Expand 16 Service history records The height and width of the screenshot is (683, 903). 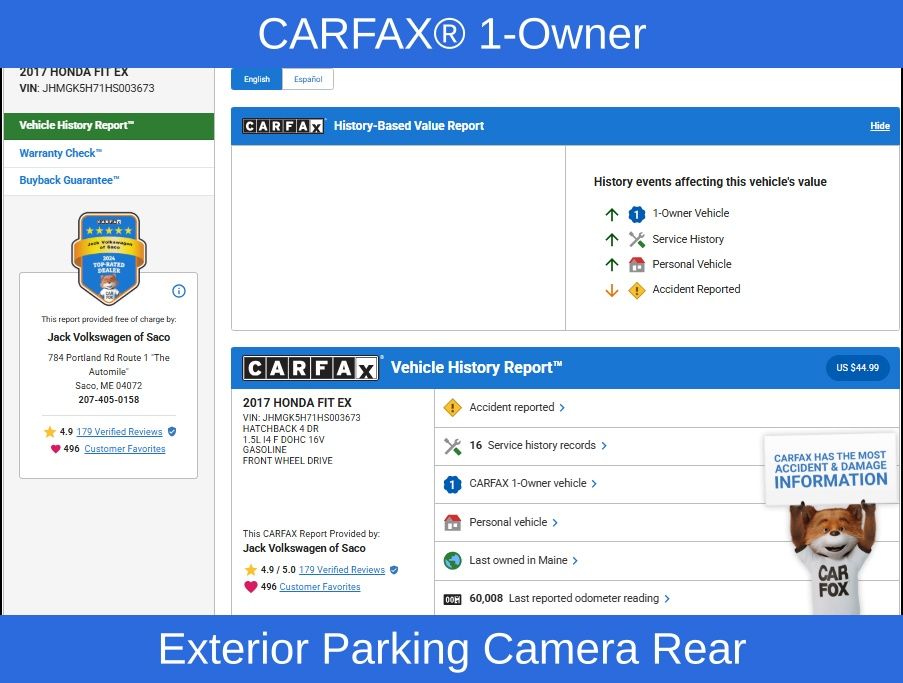(x=540, y=446)
